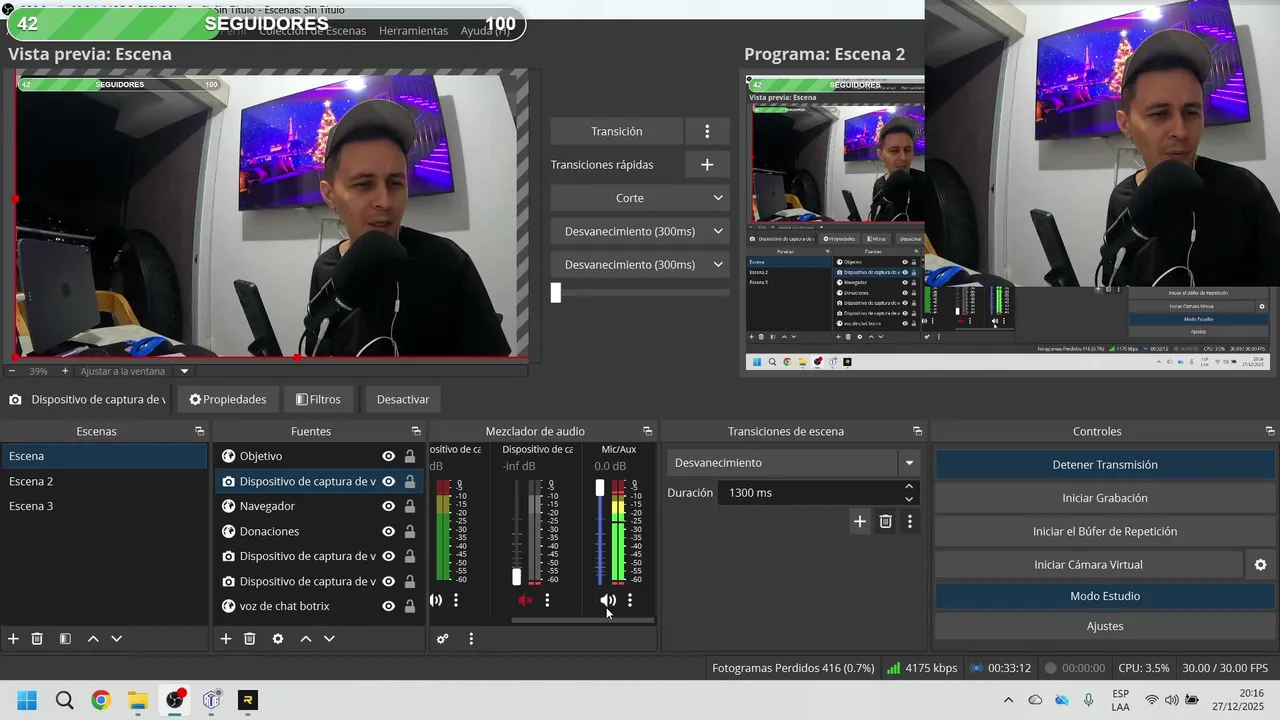Viewport: 1280px width, 720px height.
Task: Toggle lock on voz de chat botrix
Action: [x=410, y=606]
